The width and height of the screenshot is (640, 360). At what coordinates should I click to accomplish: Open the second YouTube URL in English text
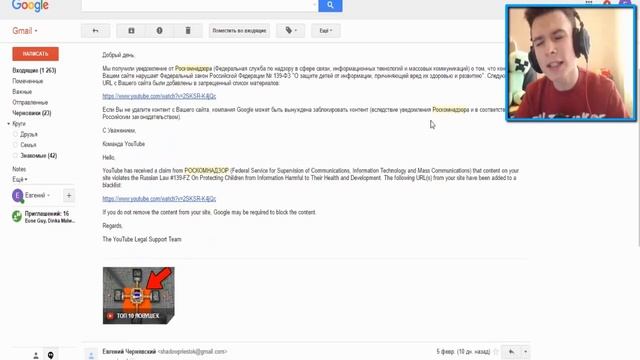(159, 199)
